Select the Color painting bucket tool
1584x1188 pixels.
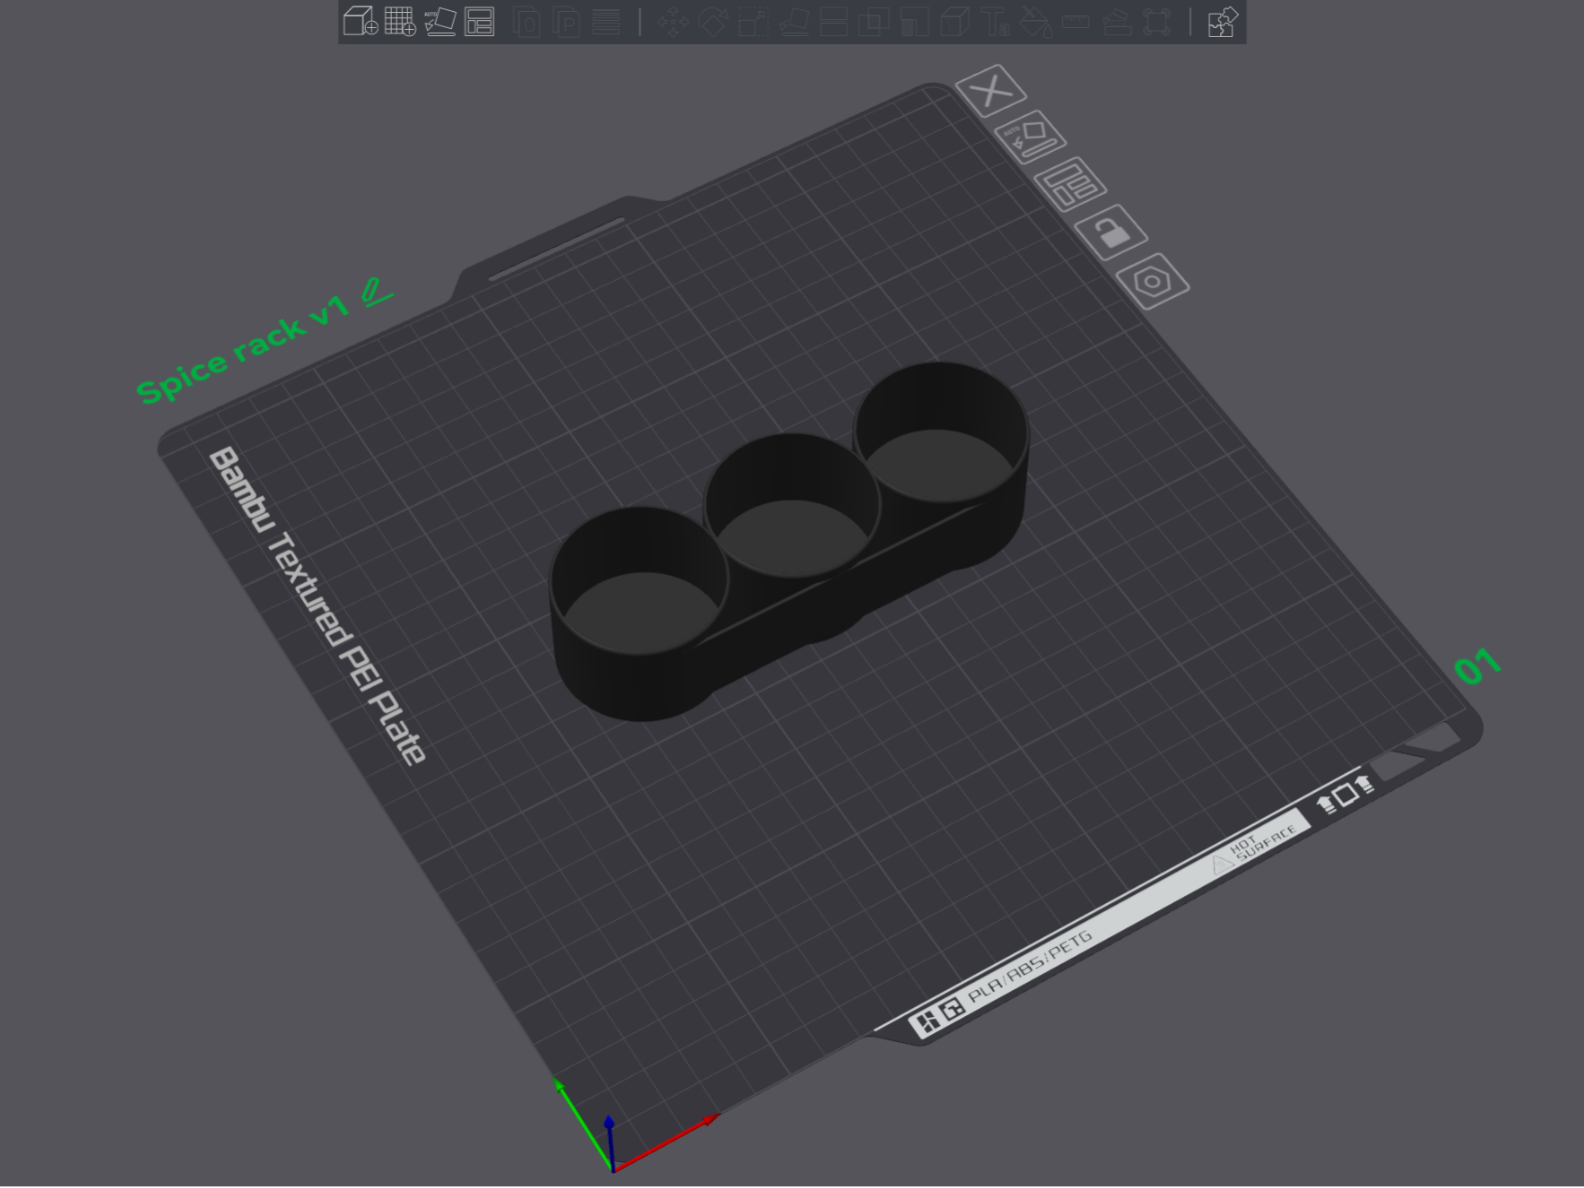coord(1035,22)
